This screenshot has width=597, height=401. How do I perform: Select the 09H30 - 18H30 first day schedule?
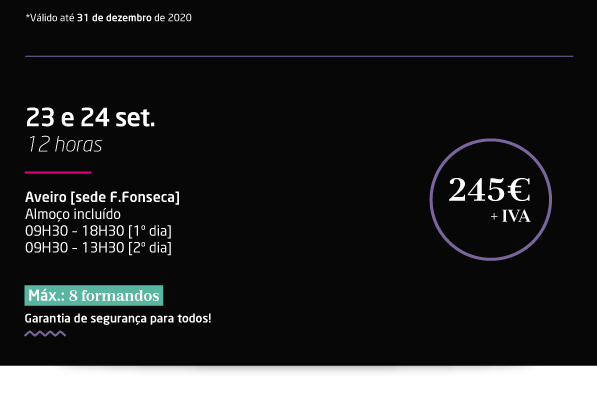(x=98, y=231)
